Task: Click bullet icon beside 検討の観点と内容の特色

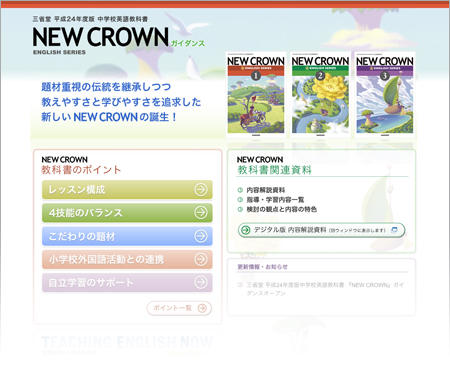Action: (x=240, y=209)
